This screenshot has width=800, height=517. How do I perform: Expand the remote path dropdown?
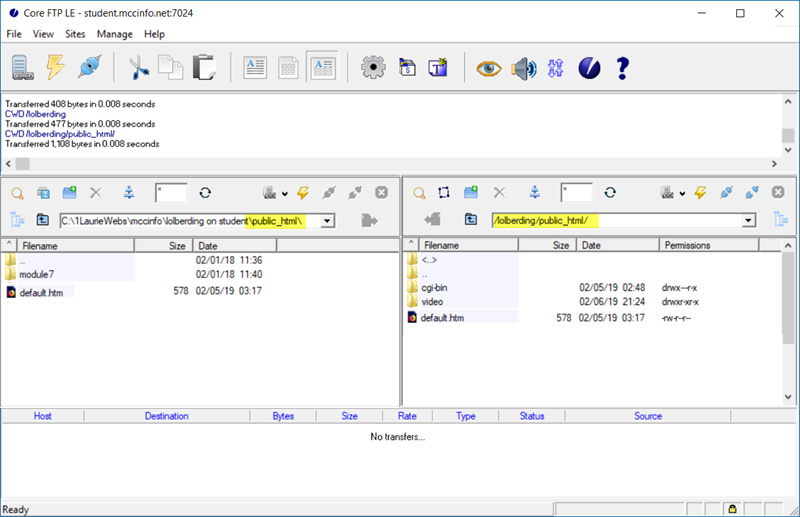[x=748, y=220]
